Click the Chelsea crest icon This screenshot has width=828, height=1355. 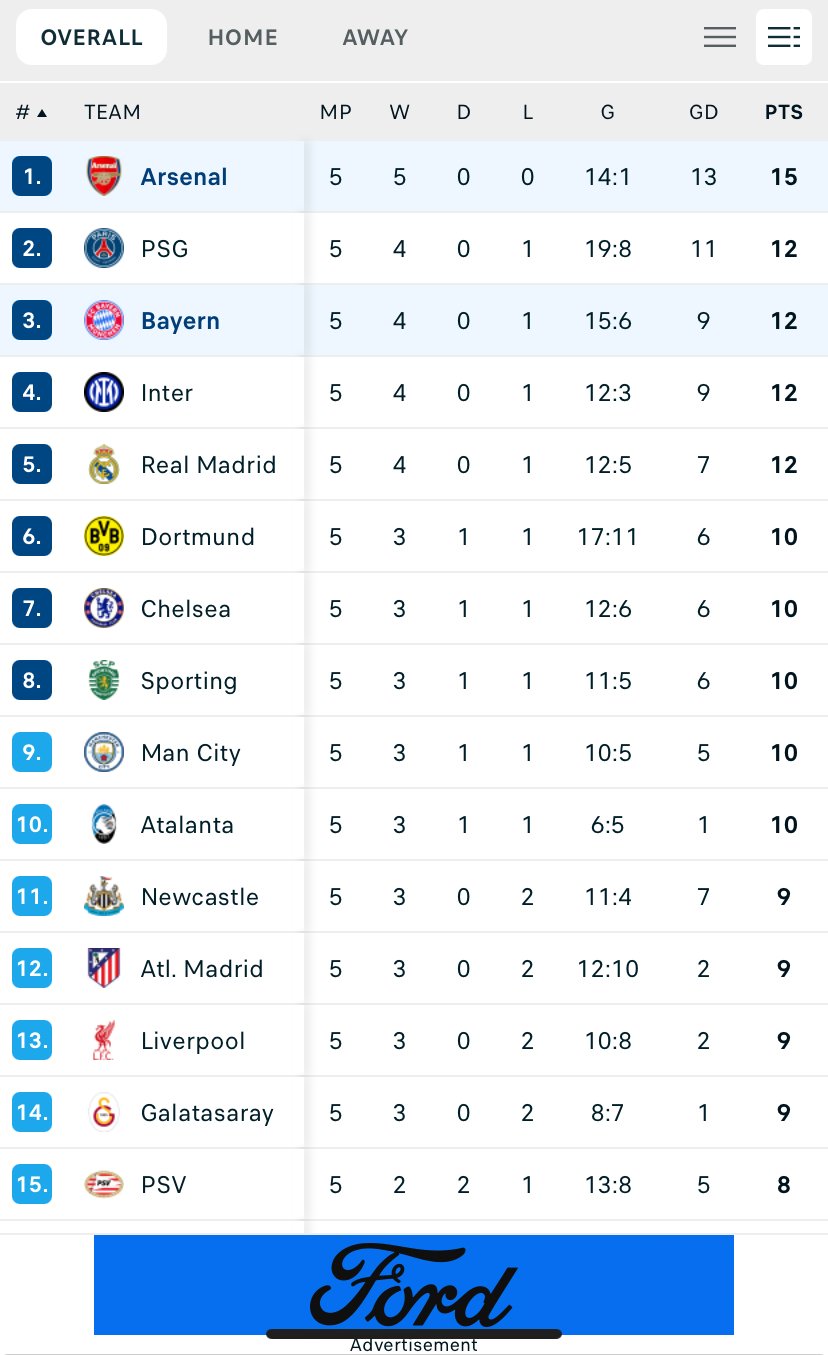pos(104,609)
